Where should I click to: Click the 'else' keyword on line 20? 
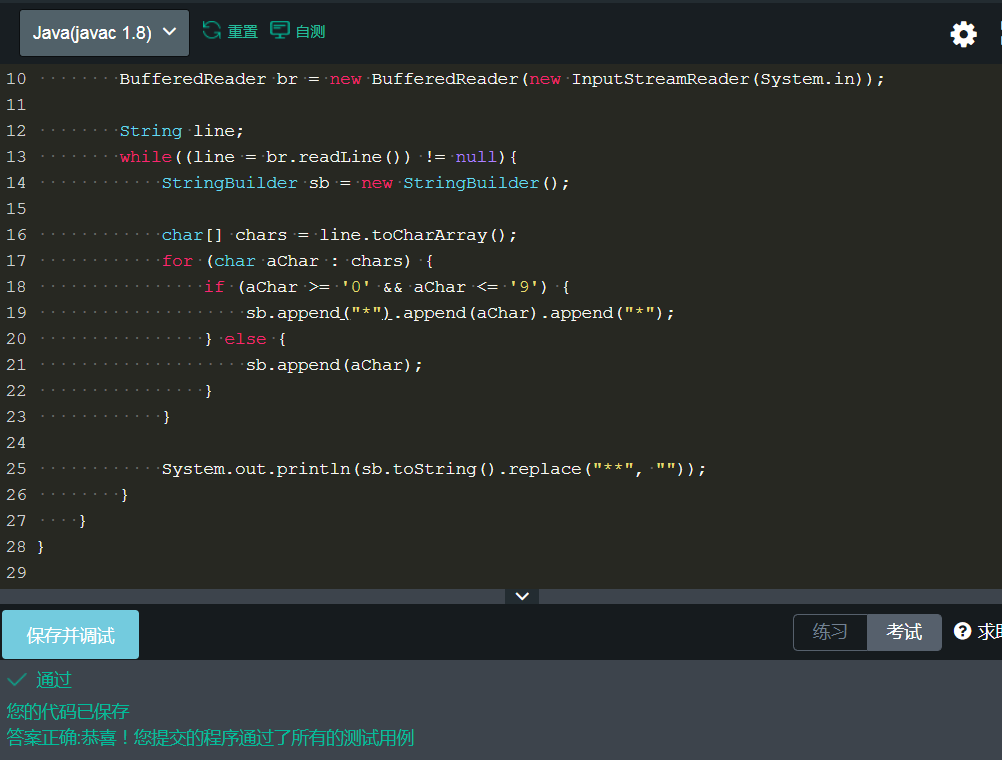coord(245,339)
